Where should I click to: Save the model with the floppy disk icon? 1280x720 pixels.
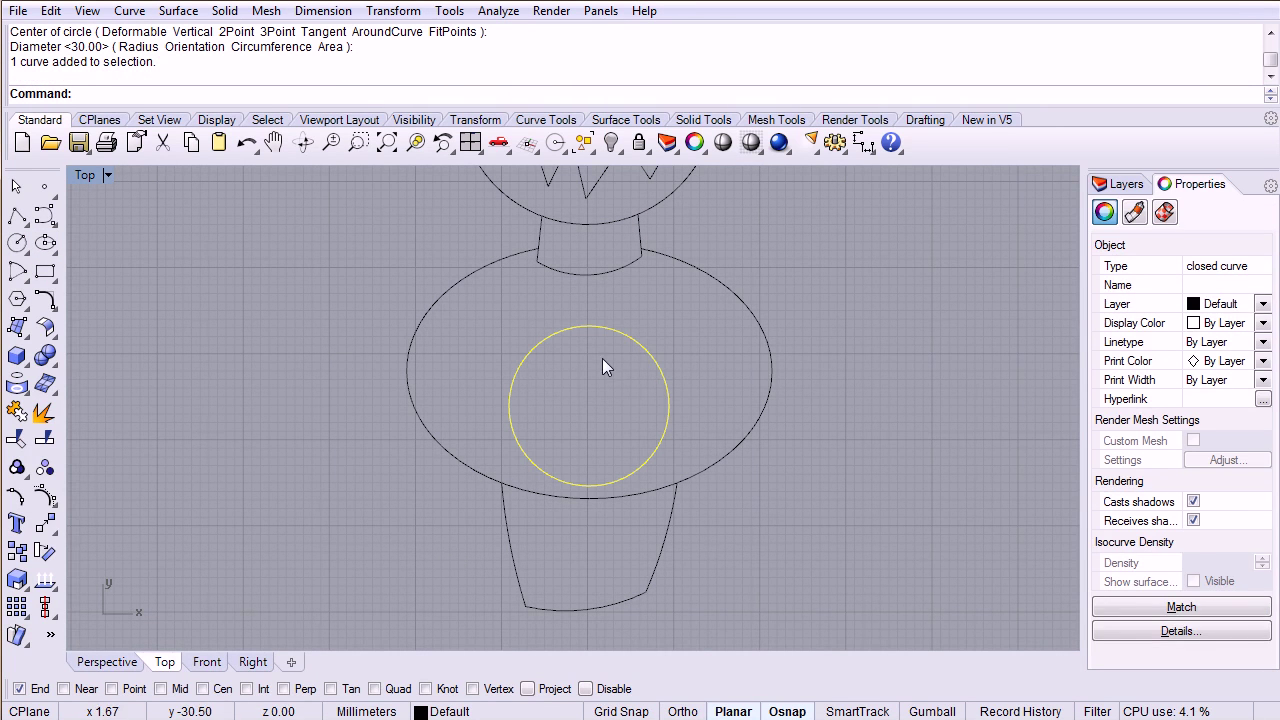[78, 143]
